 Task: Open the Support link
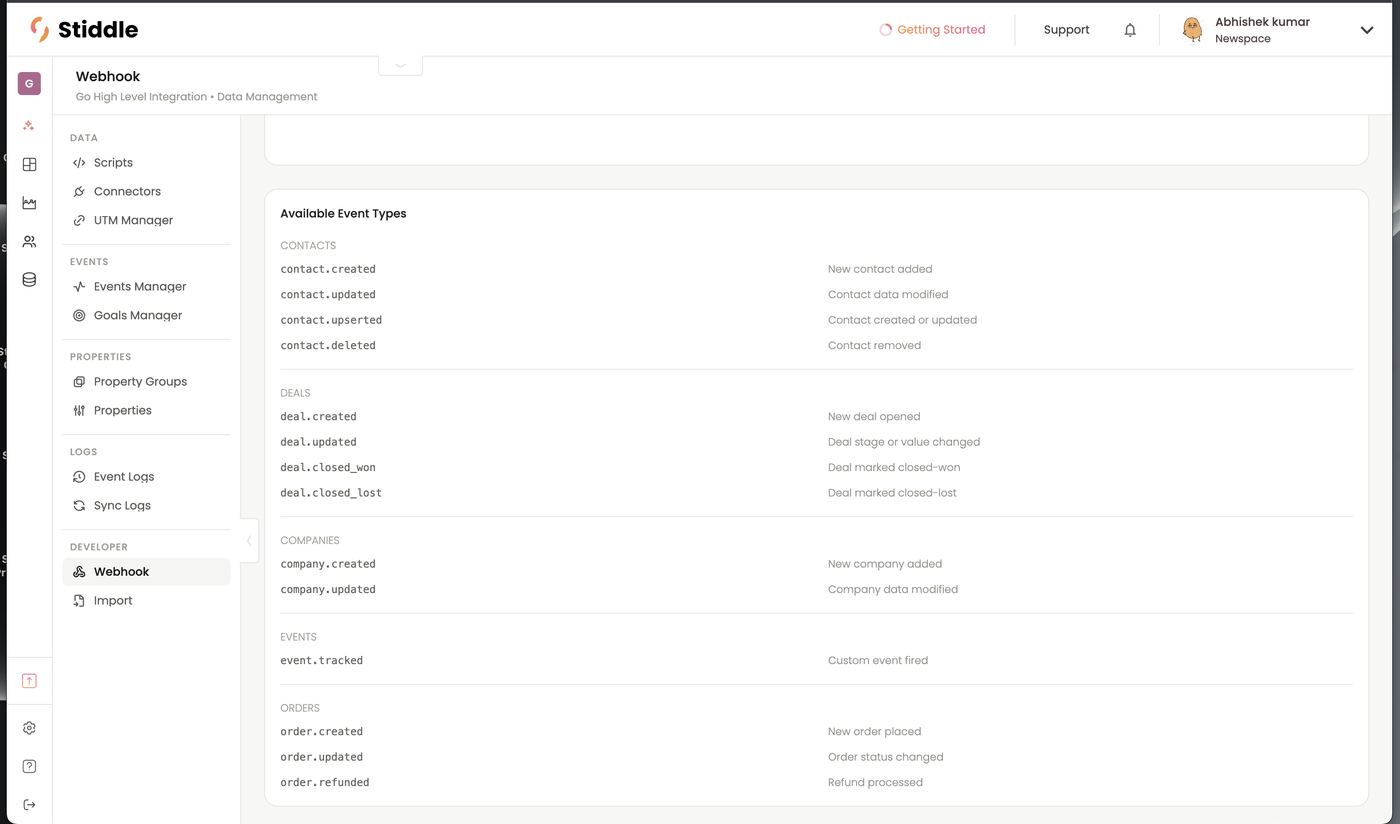coord(1066,30)
